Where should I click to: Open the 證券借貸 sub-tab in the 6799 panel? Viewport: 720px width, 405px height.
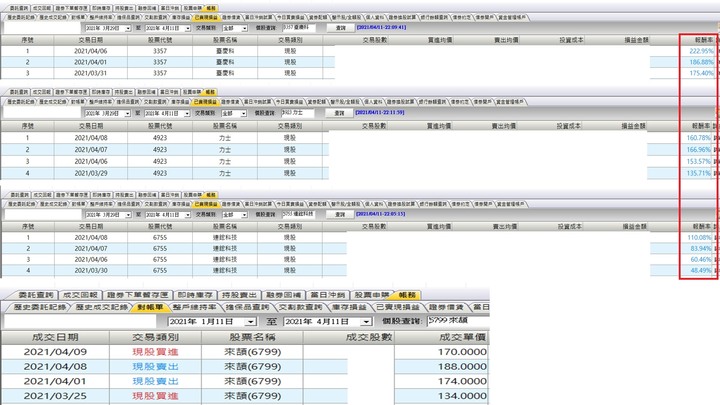pyautogui.click(x=446, y=307)
